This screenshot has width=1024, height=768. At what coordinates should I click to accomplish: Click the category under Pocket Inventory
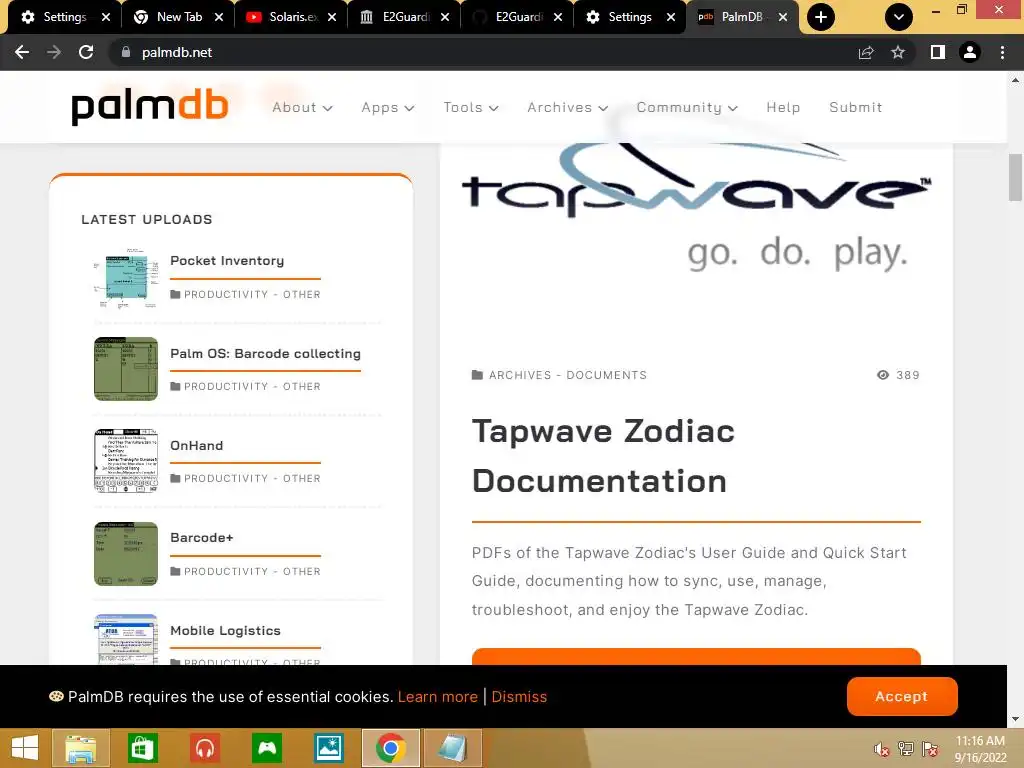tap(252, 295)
